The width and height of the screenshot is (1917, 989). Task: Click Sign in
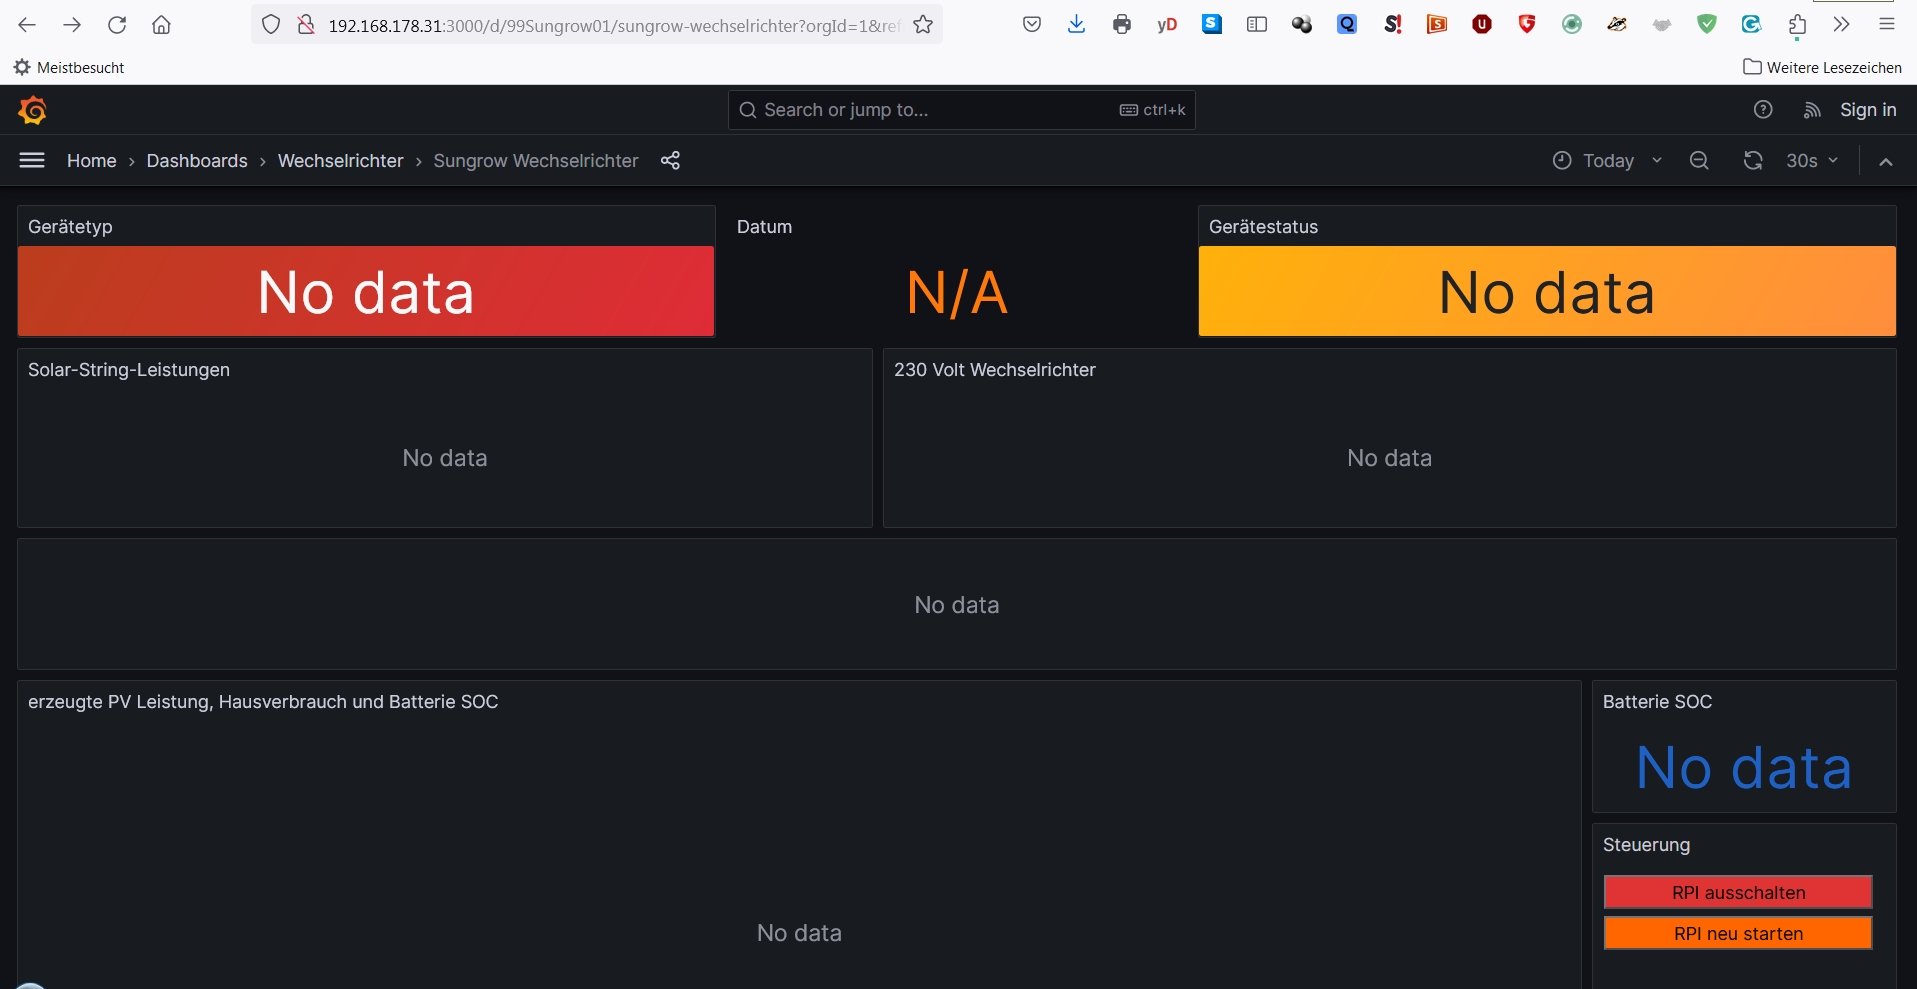pyautogui.click(x=1867, y=110)
